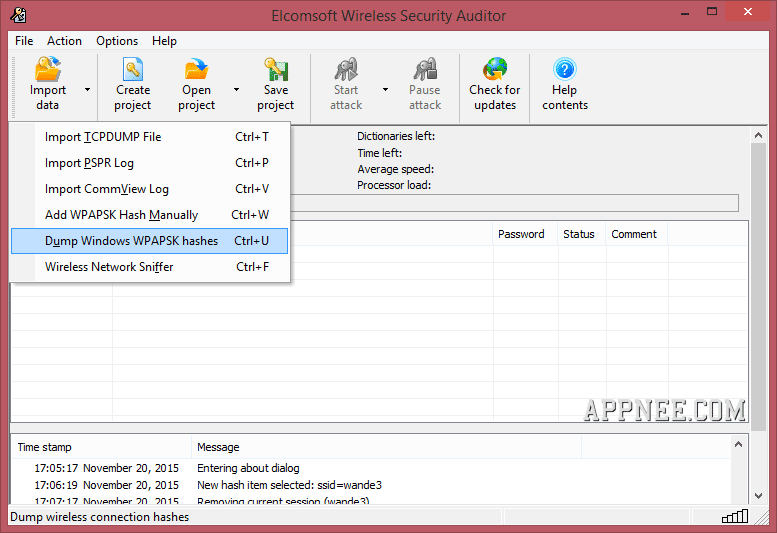Image resolution: width=777 pixels, height=533 pixels.
Task: Open the Options menu
Action: pos(117,41)
